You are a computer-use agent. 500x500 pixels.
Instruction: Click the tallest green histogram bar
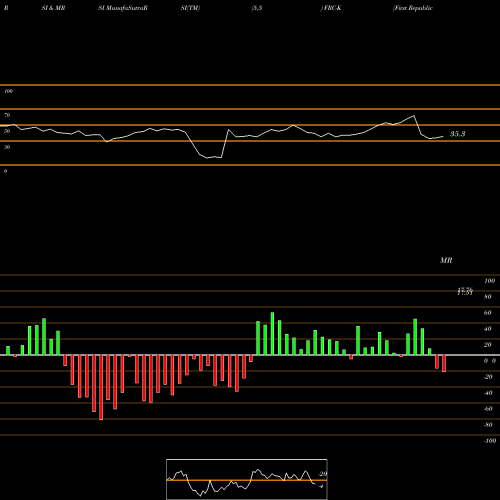click(x=272, y=334)
